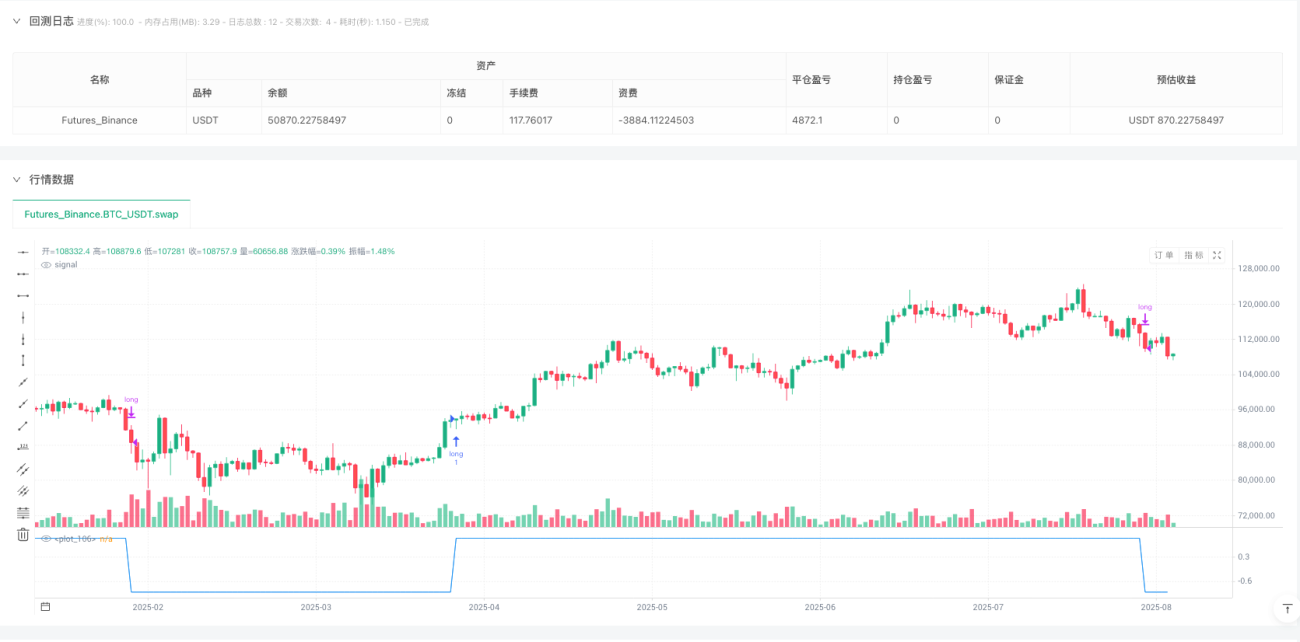Toggle visibility of signal indicator
The height and width of the screenshot is (642, 1300).
coord(46,264)
